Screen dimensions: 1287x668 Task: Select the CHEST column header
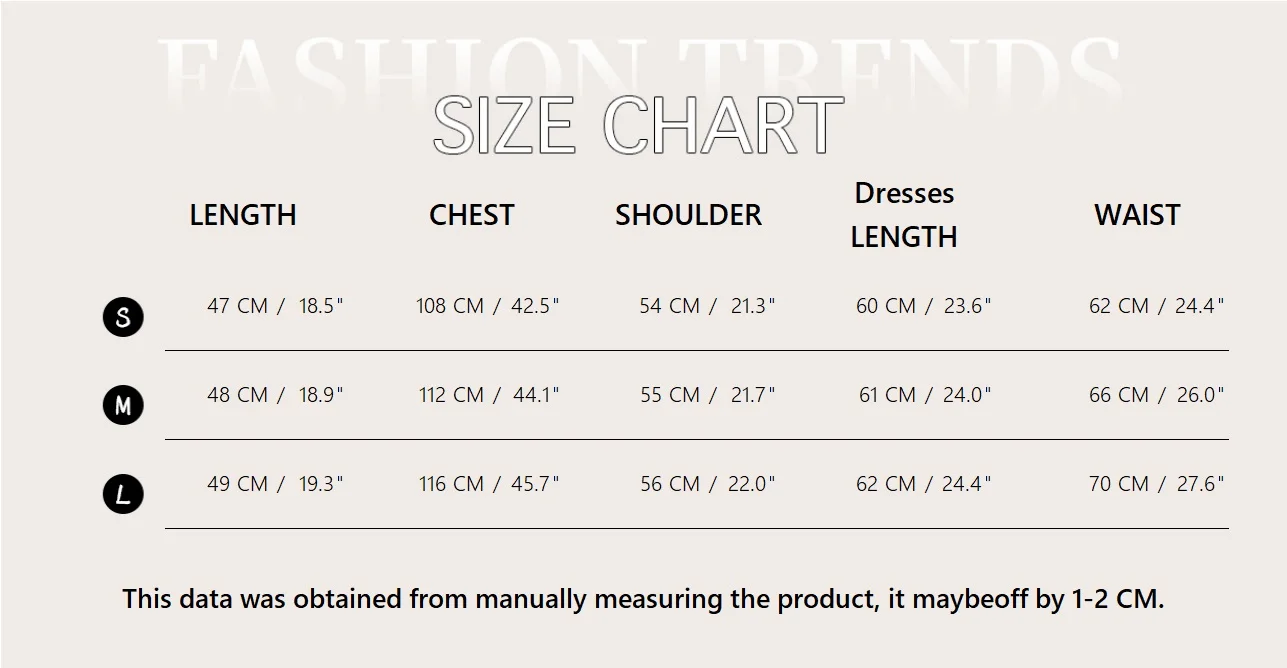[x=471, y=215]
